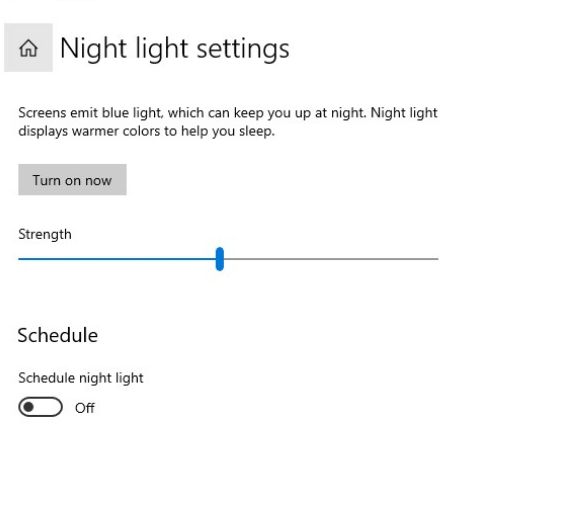Click the Strength label above the slider
The height and width of the screenshot is (512, 567).
[x=45, y=234]
